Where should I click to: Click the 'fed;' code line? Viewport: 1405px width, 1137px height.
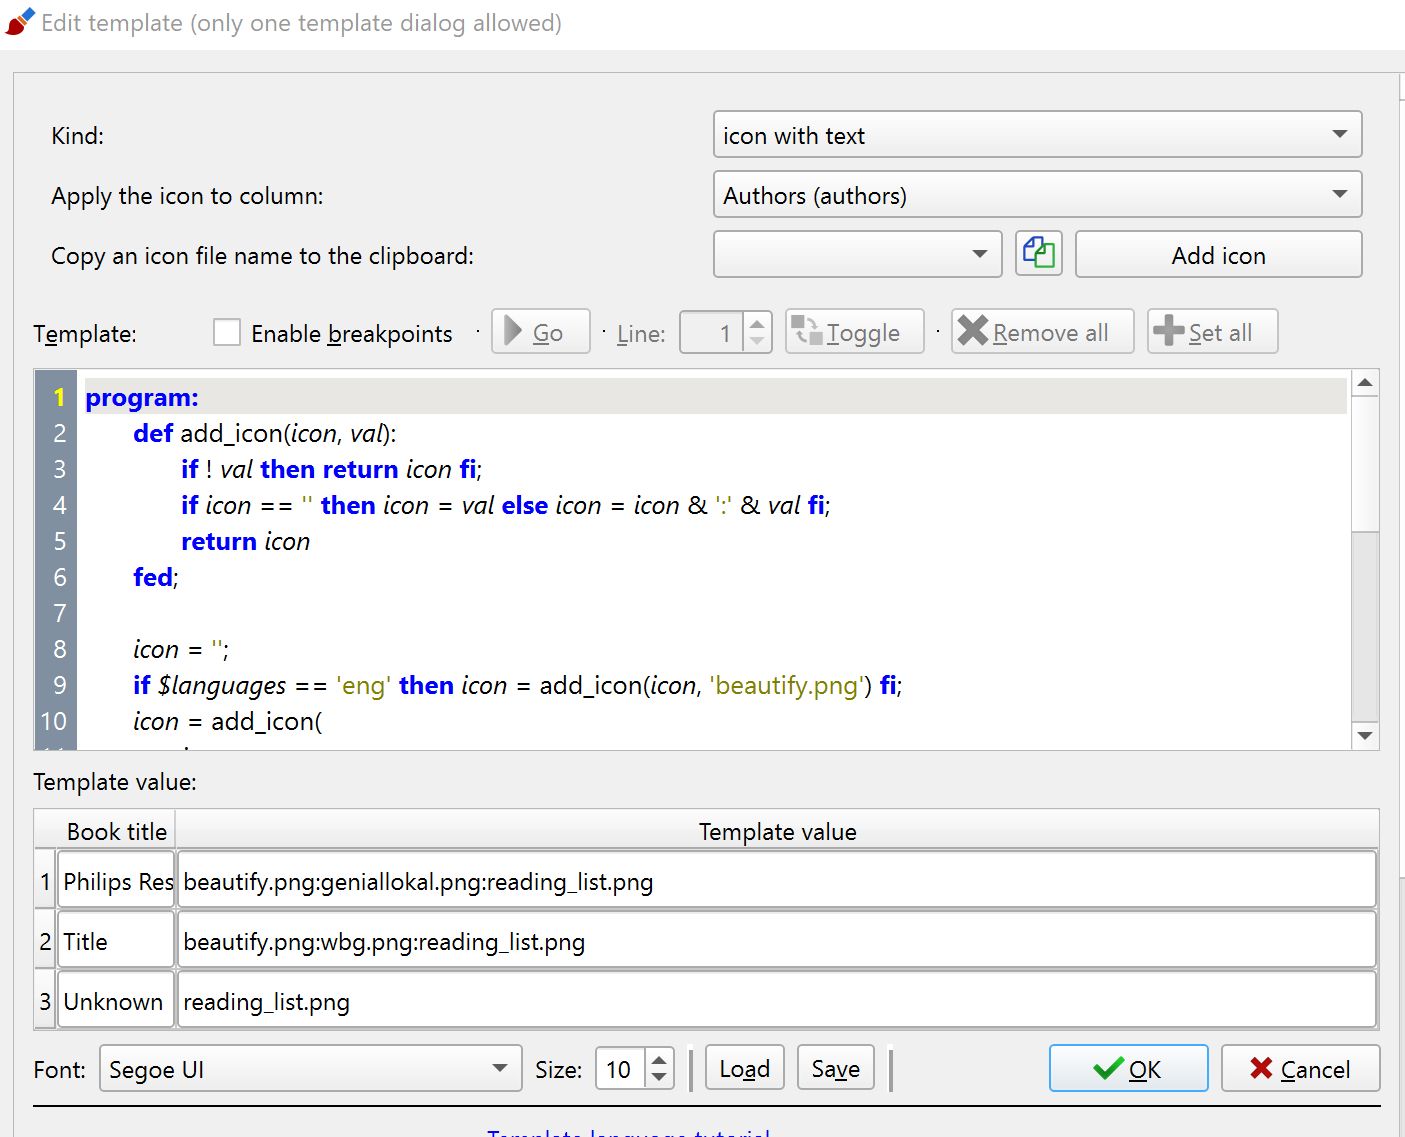point(156,577)
